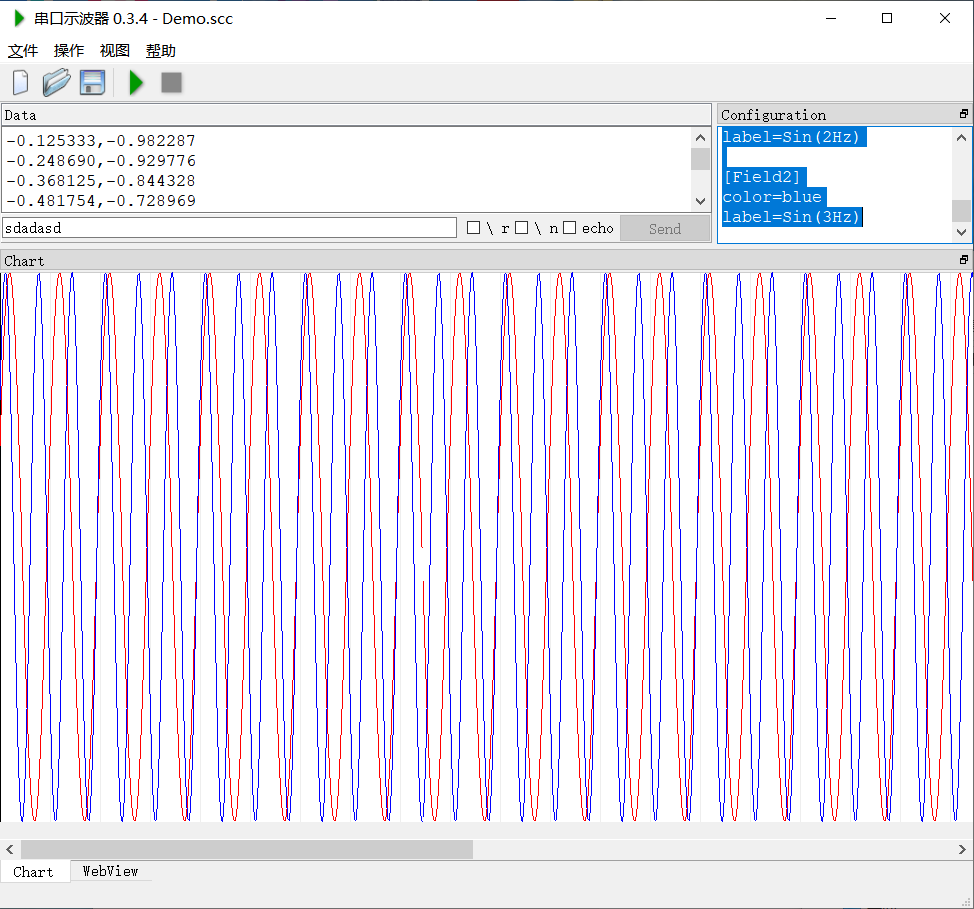Click the Data panel scrollbar thumb

coord(701,159)
